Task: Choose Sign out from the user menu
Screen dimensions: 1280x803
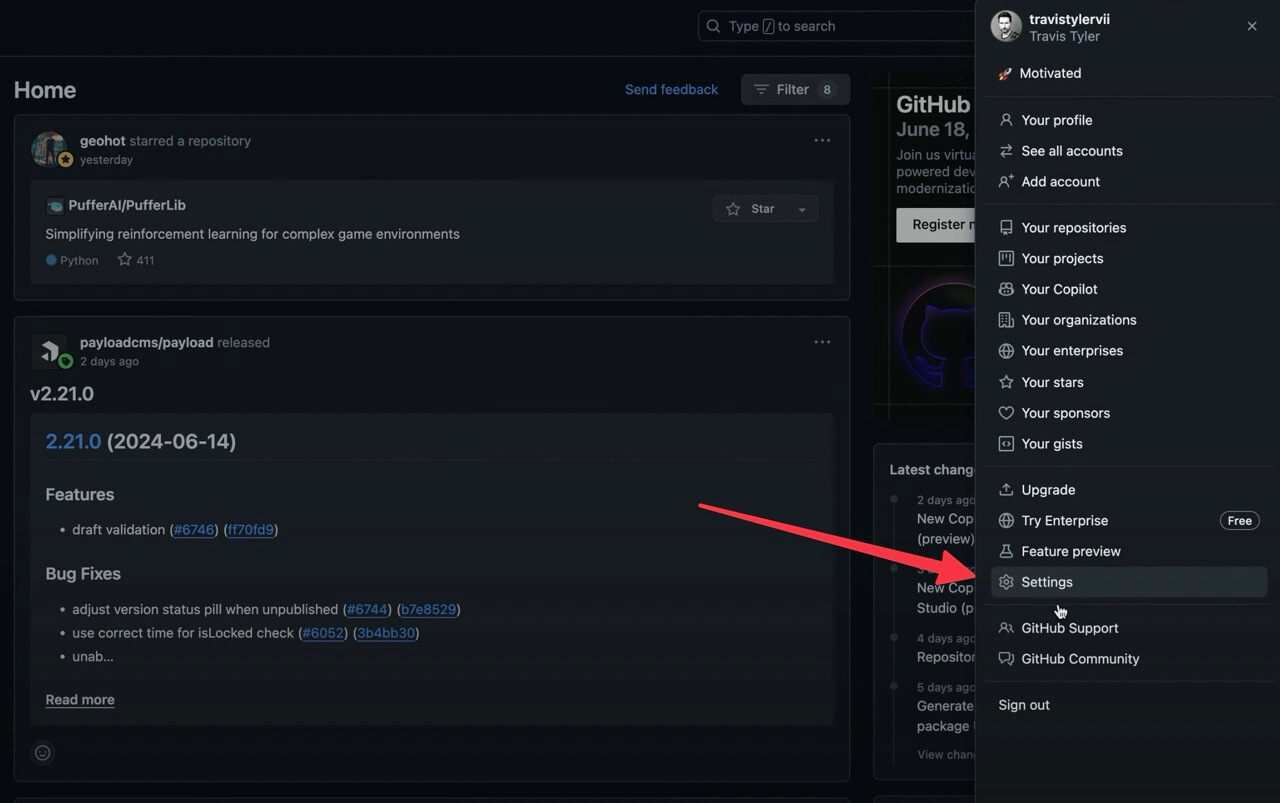Action: point(1024,705)
